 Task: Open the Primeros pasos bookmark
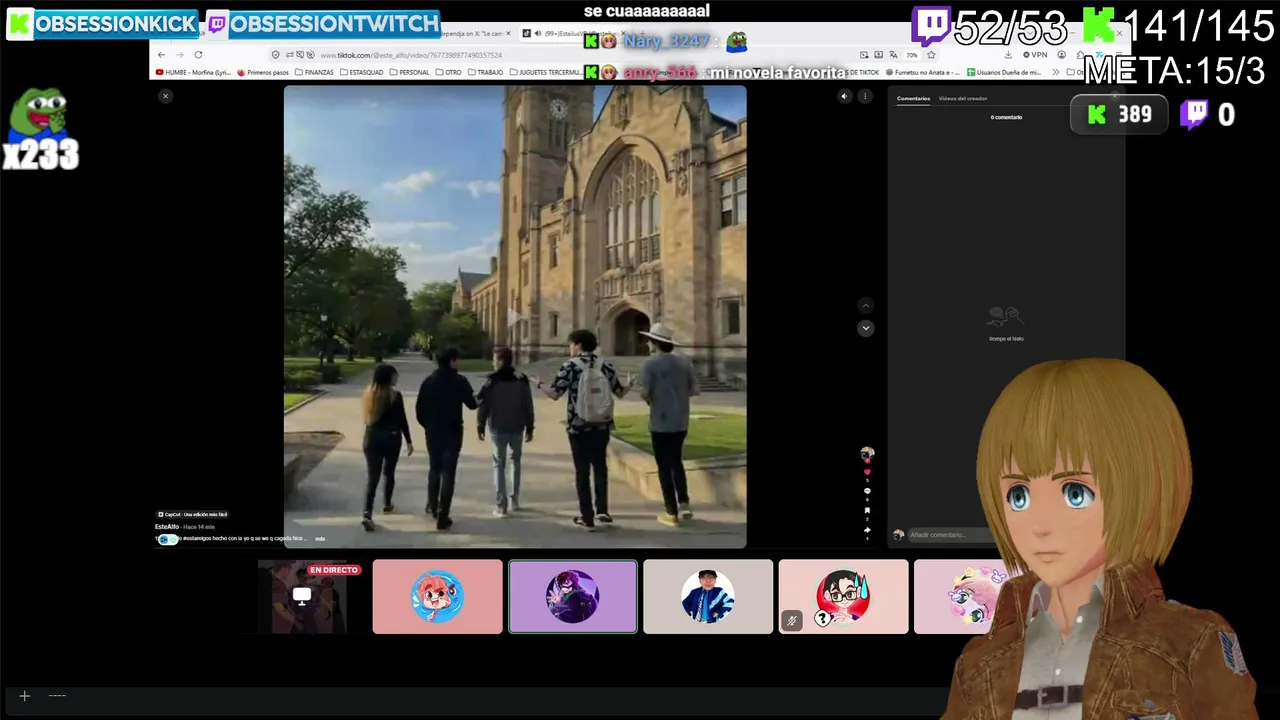263,72
